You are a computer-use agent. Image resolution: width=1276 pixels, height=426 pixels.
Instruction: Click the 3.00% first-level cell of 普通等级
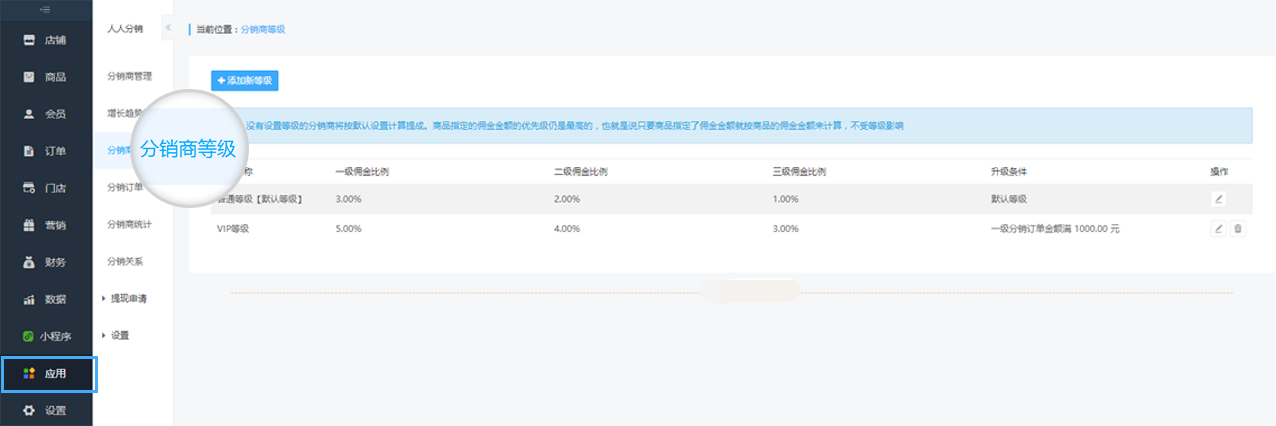pos(347,199)
